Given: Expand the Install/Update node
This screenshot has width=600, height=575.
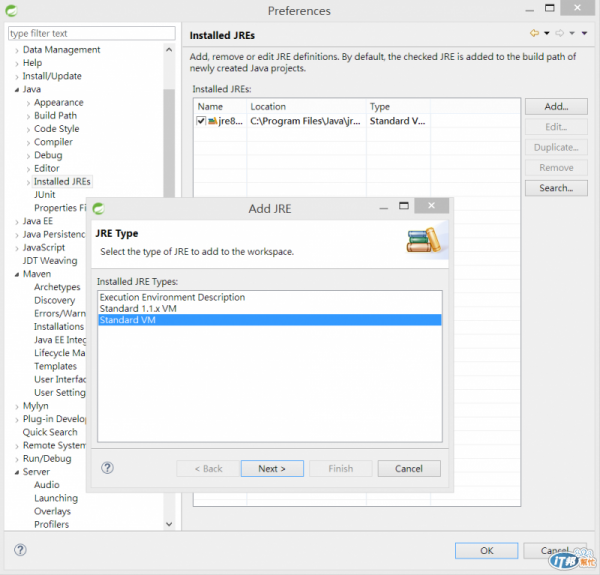Looking at the screenshot, I should [x=17, y=77].
